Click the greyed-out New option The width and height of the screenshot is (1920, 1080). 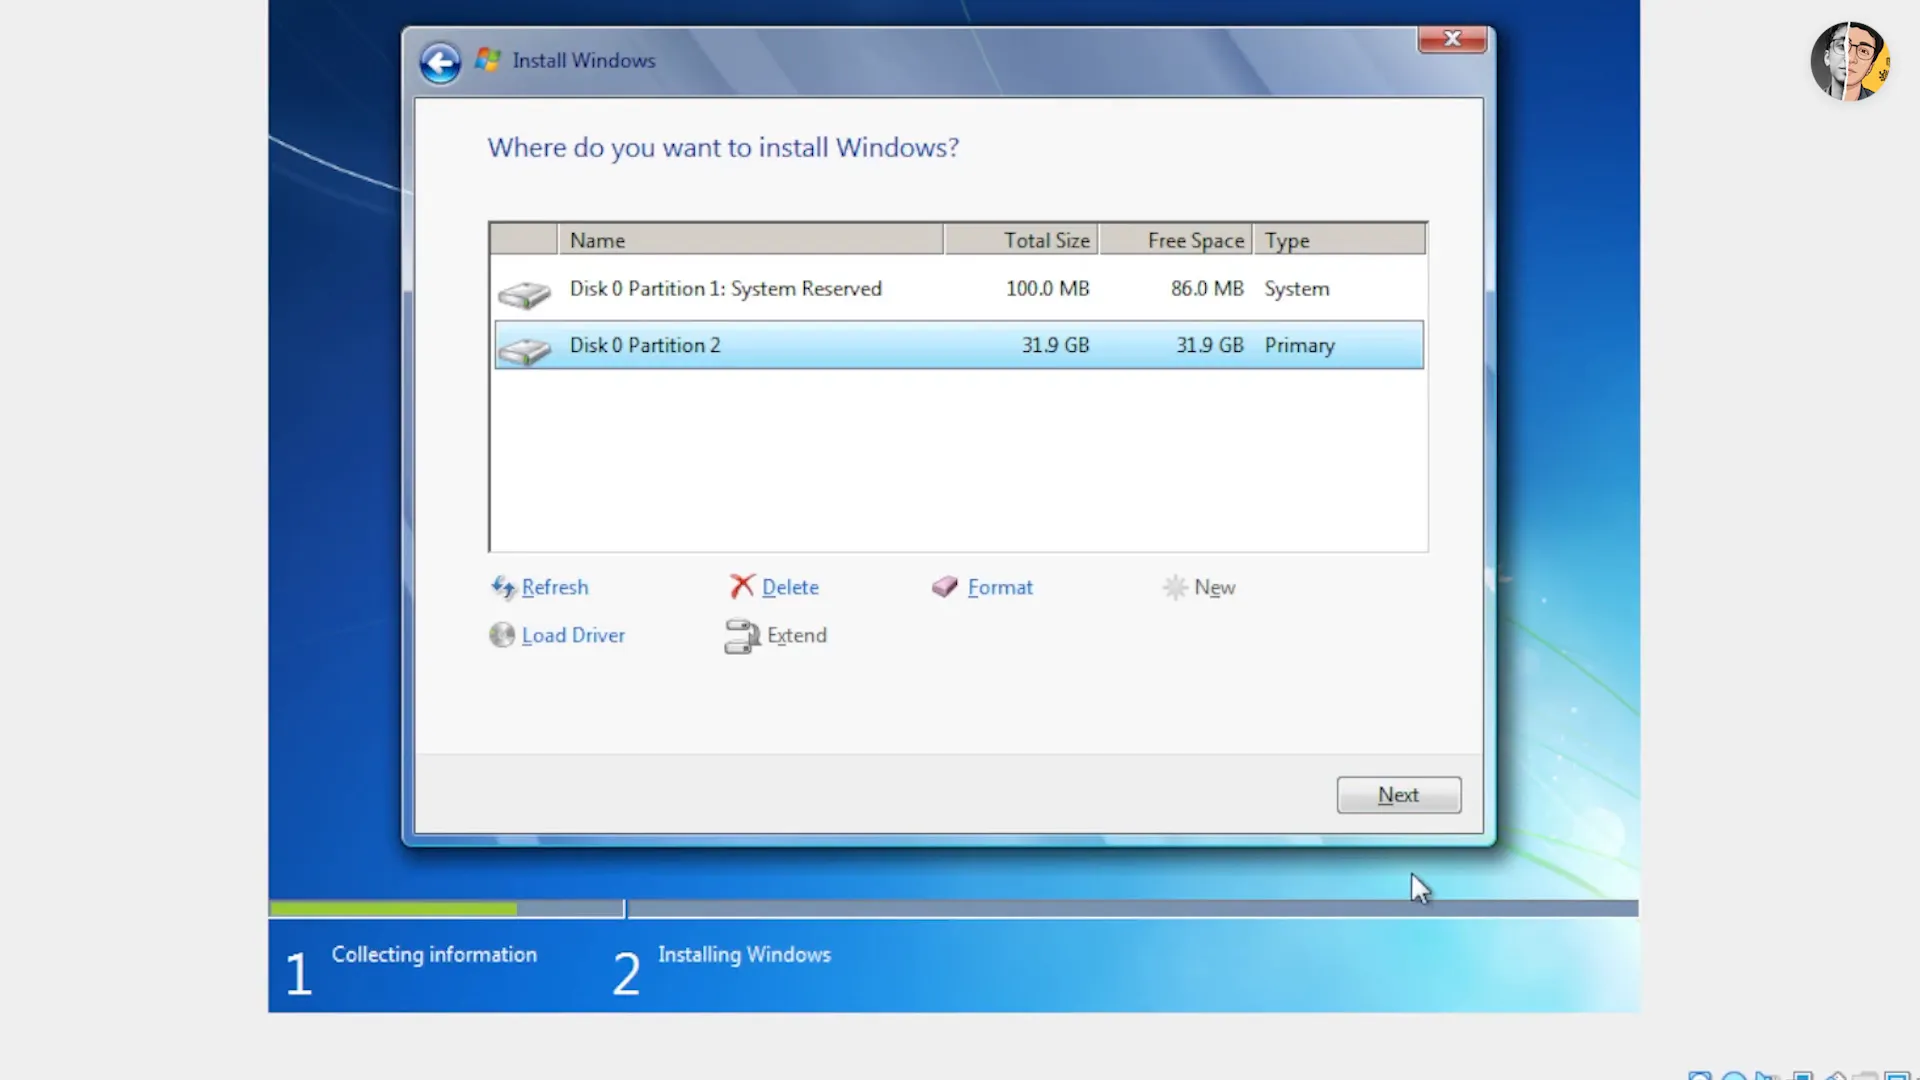click(x=1215, y=587)
